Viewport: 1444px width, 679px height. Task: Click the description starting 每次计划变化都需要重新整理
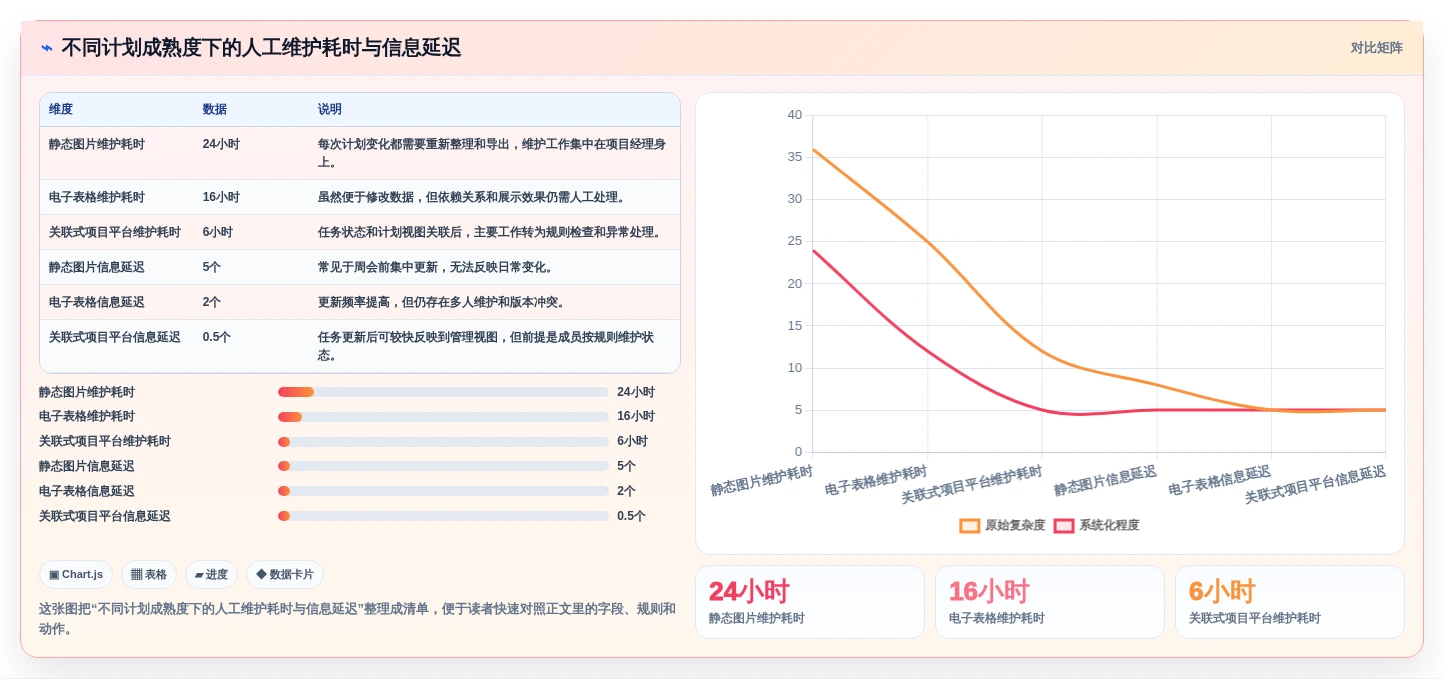pos(492,153)
